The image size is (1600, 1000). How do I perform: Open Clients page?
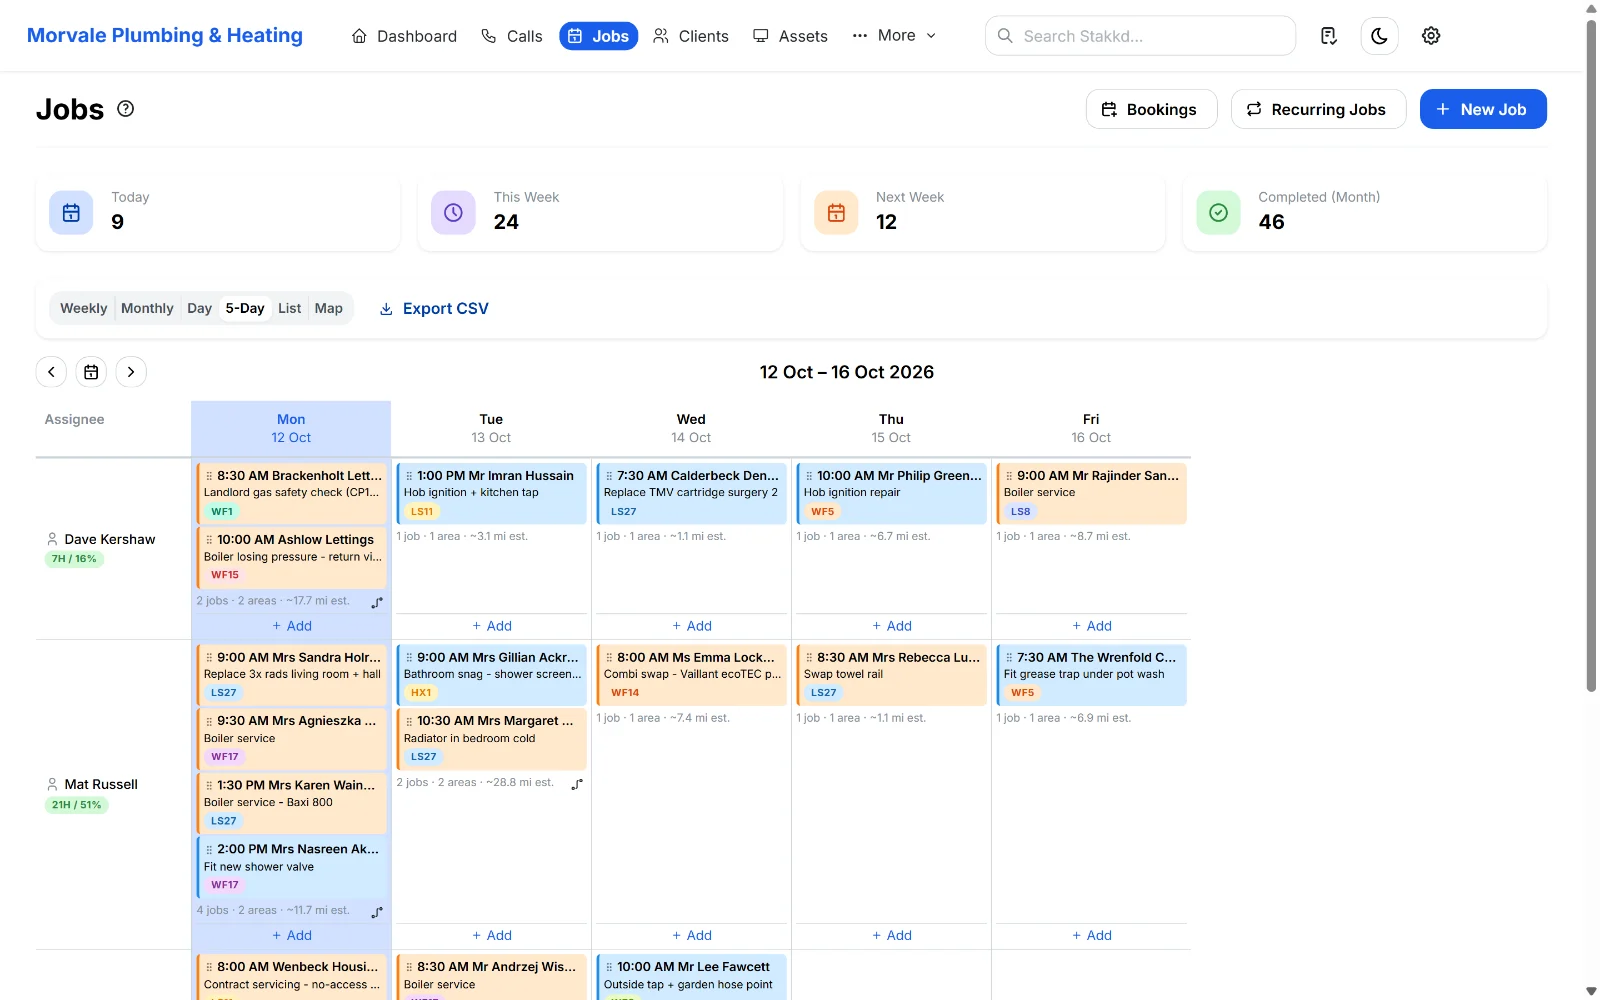pyautogui.click(x=690, y=36)
